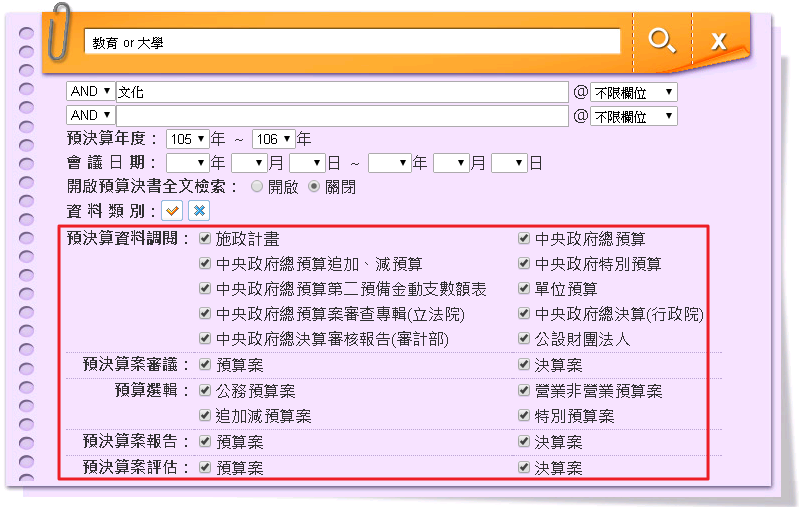Uncheck the 施政計畫 checkbox
The height and width of the screenshot is (507, 799).
pyautogui.click(x=205, y=239)
